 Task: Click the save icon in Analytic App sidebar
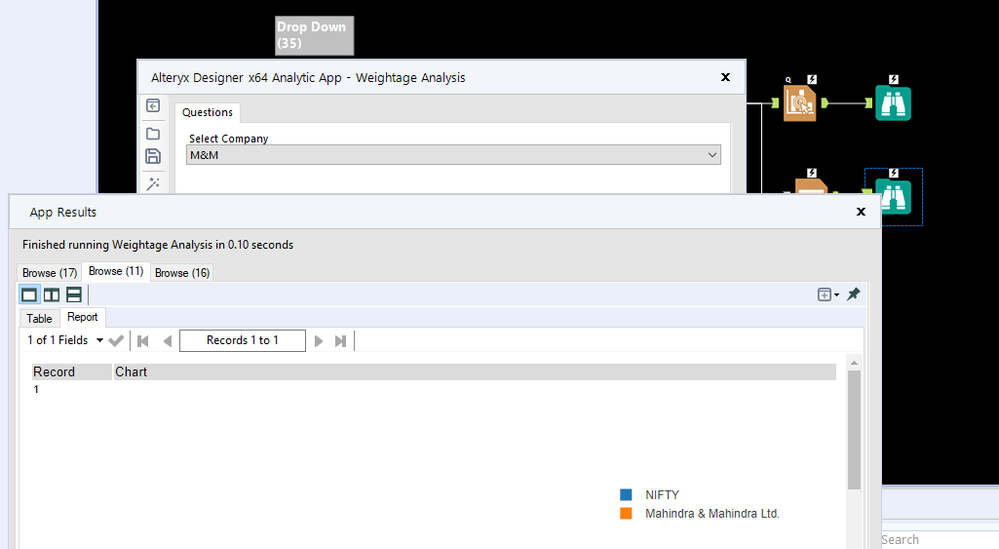pos(153,156)
